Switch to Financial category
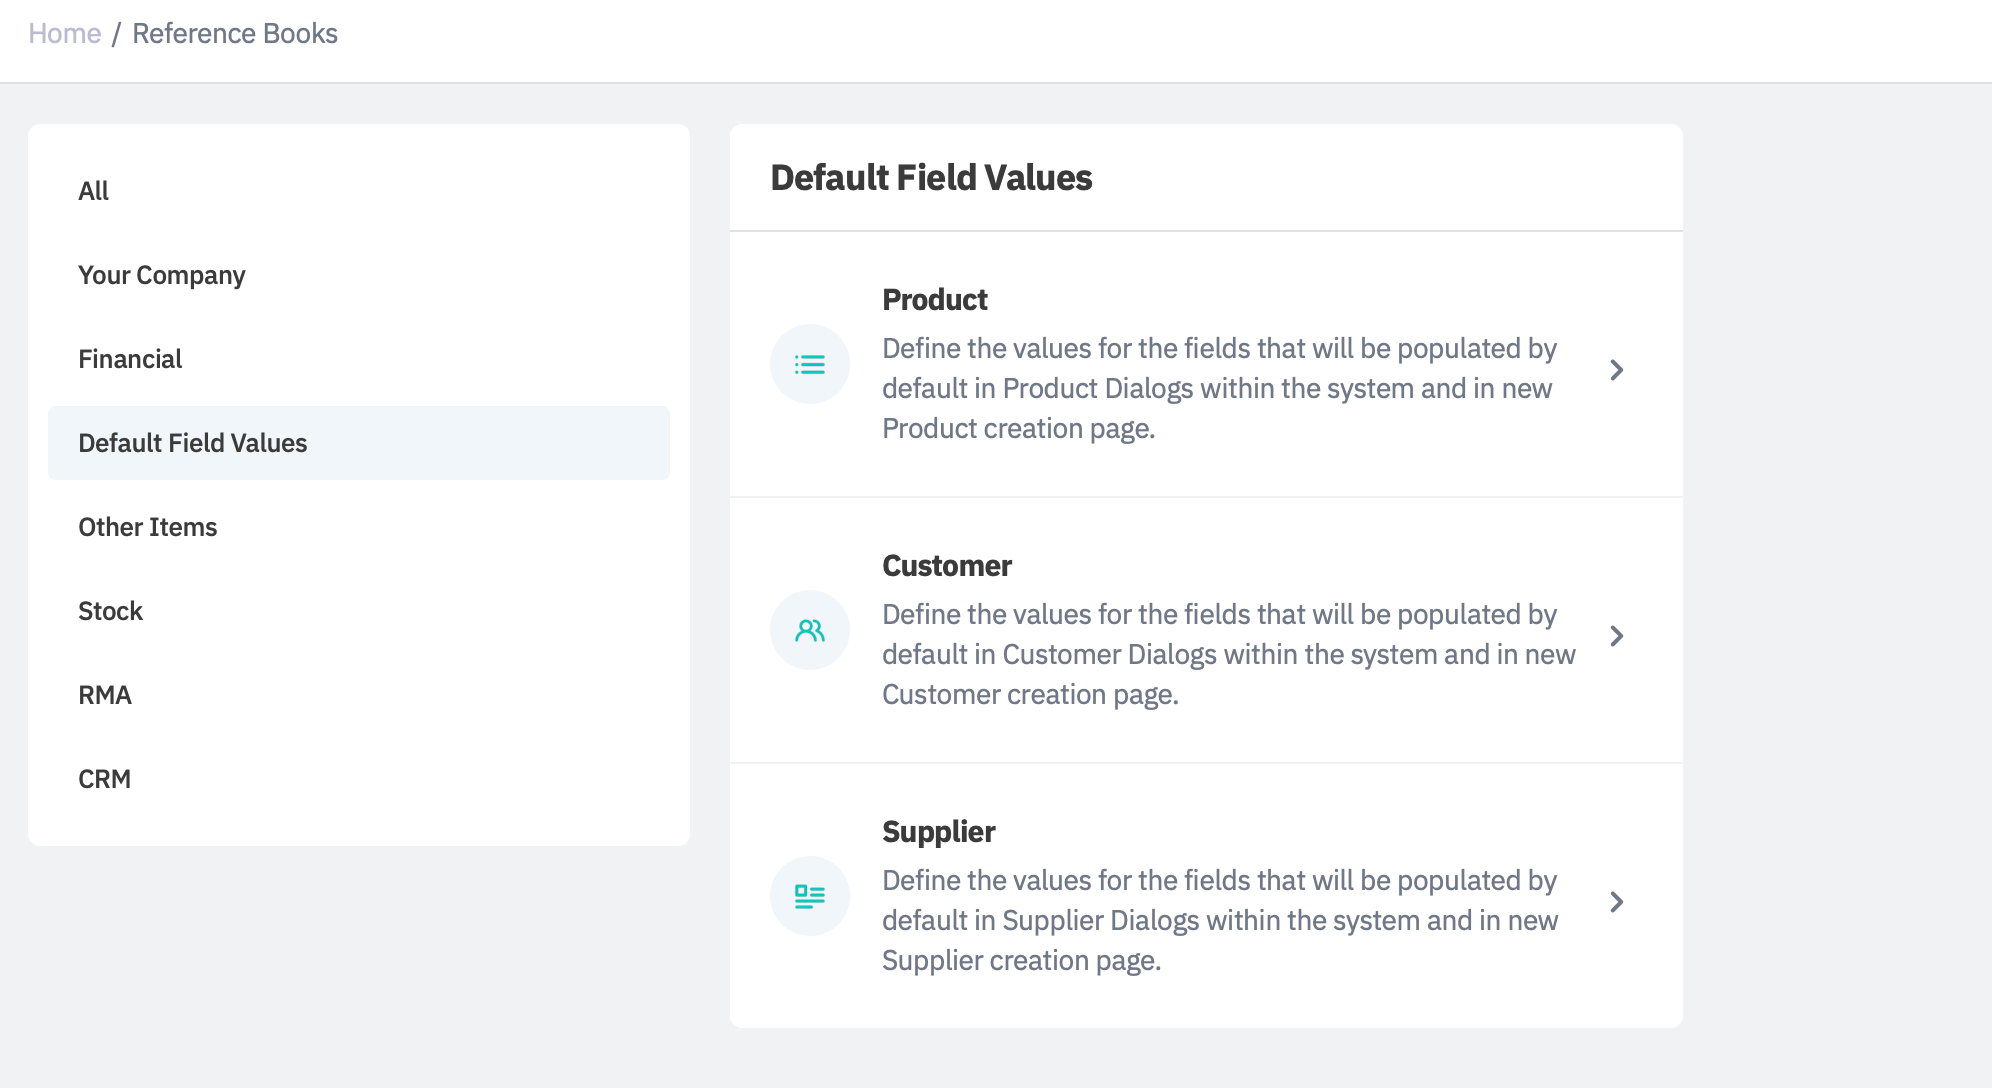The image size is (1992, 1088). [x=130, y=359]
